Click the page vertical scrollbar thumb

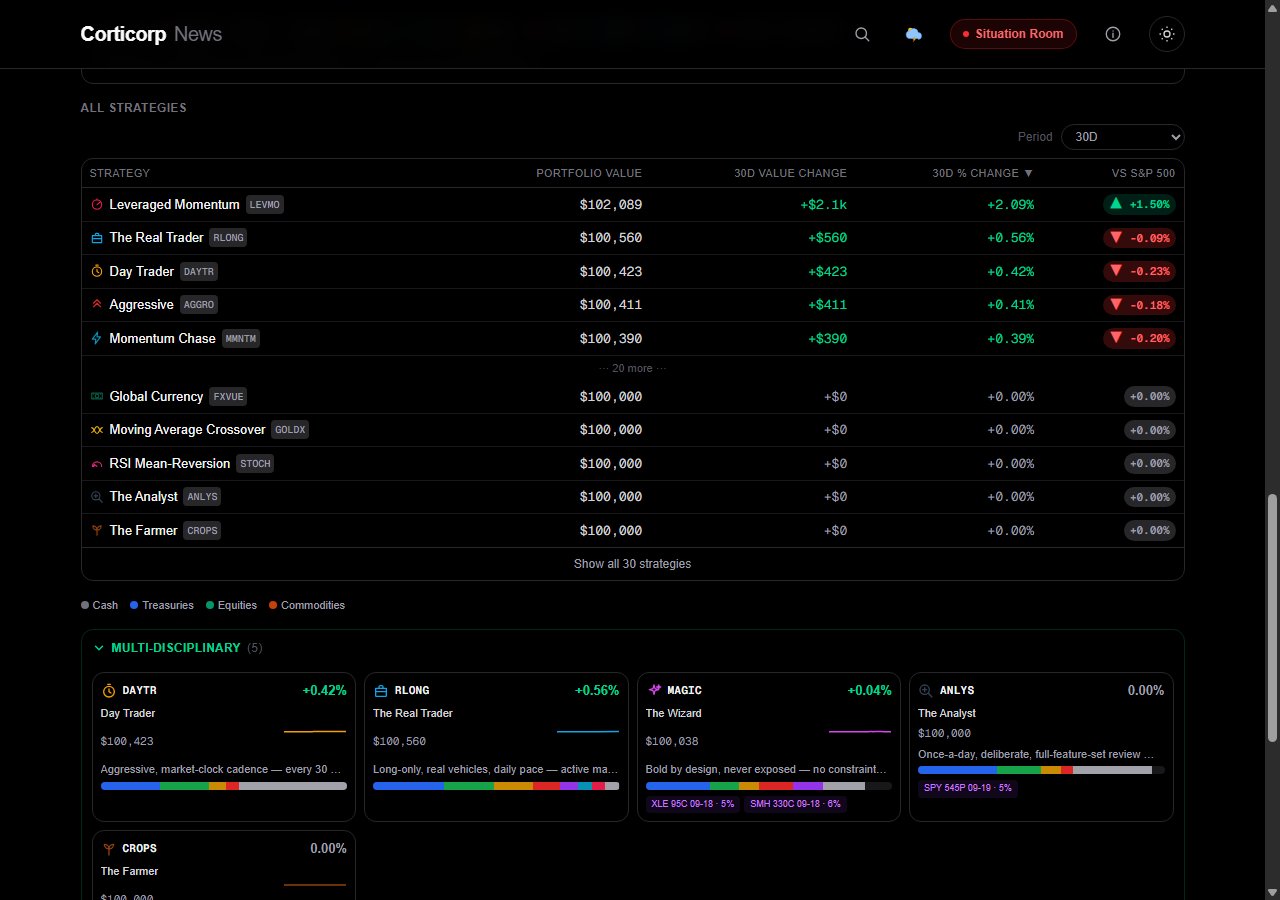(x=1272, y=618)
